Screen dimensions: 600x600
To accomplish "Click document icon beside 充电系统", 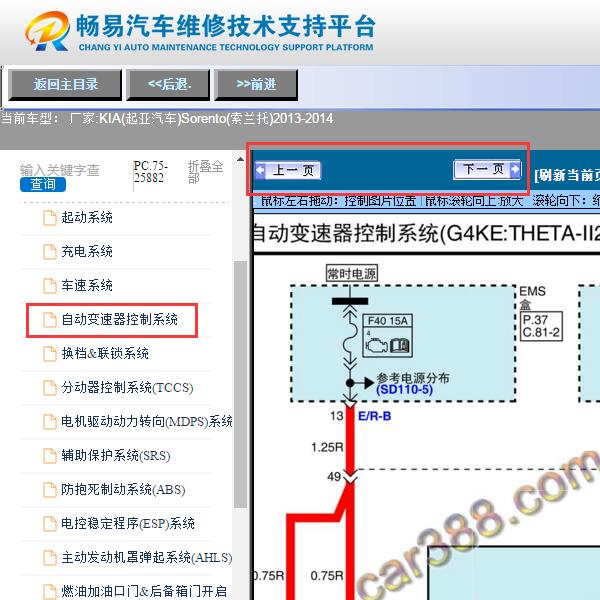I will 50,252.
